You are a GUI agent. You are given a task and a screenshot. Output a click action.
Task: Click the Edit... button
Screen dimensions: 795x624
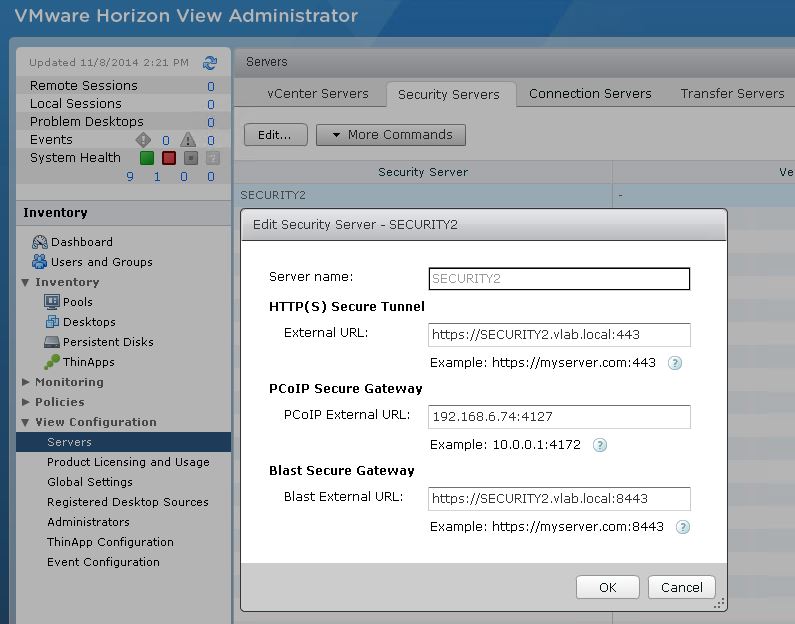click(275, 135)
